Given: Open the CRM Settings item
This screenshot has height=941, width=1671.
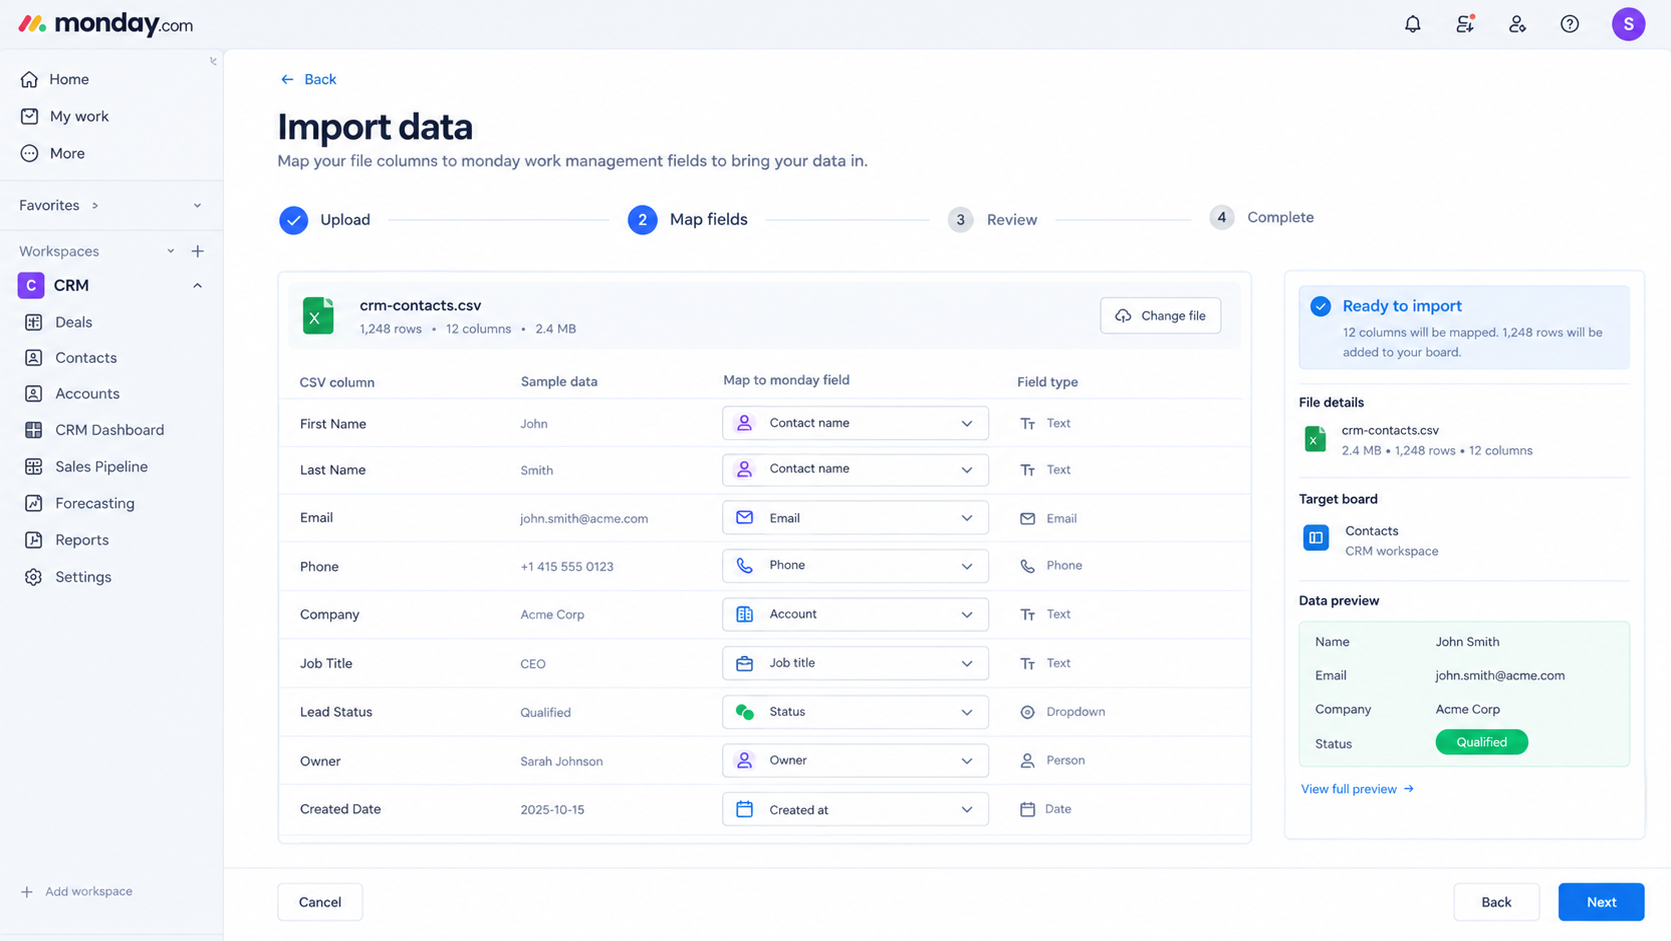Looking at the screenshot, I should pos(83,577).
